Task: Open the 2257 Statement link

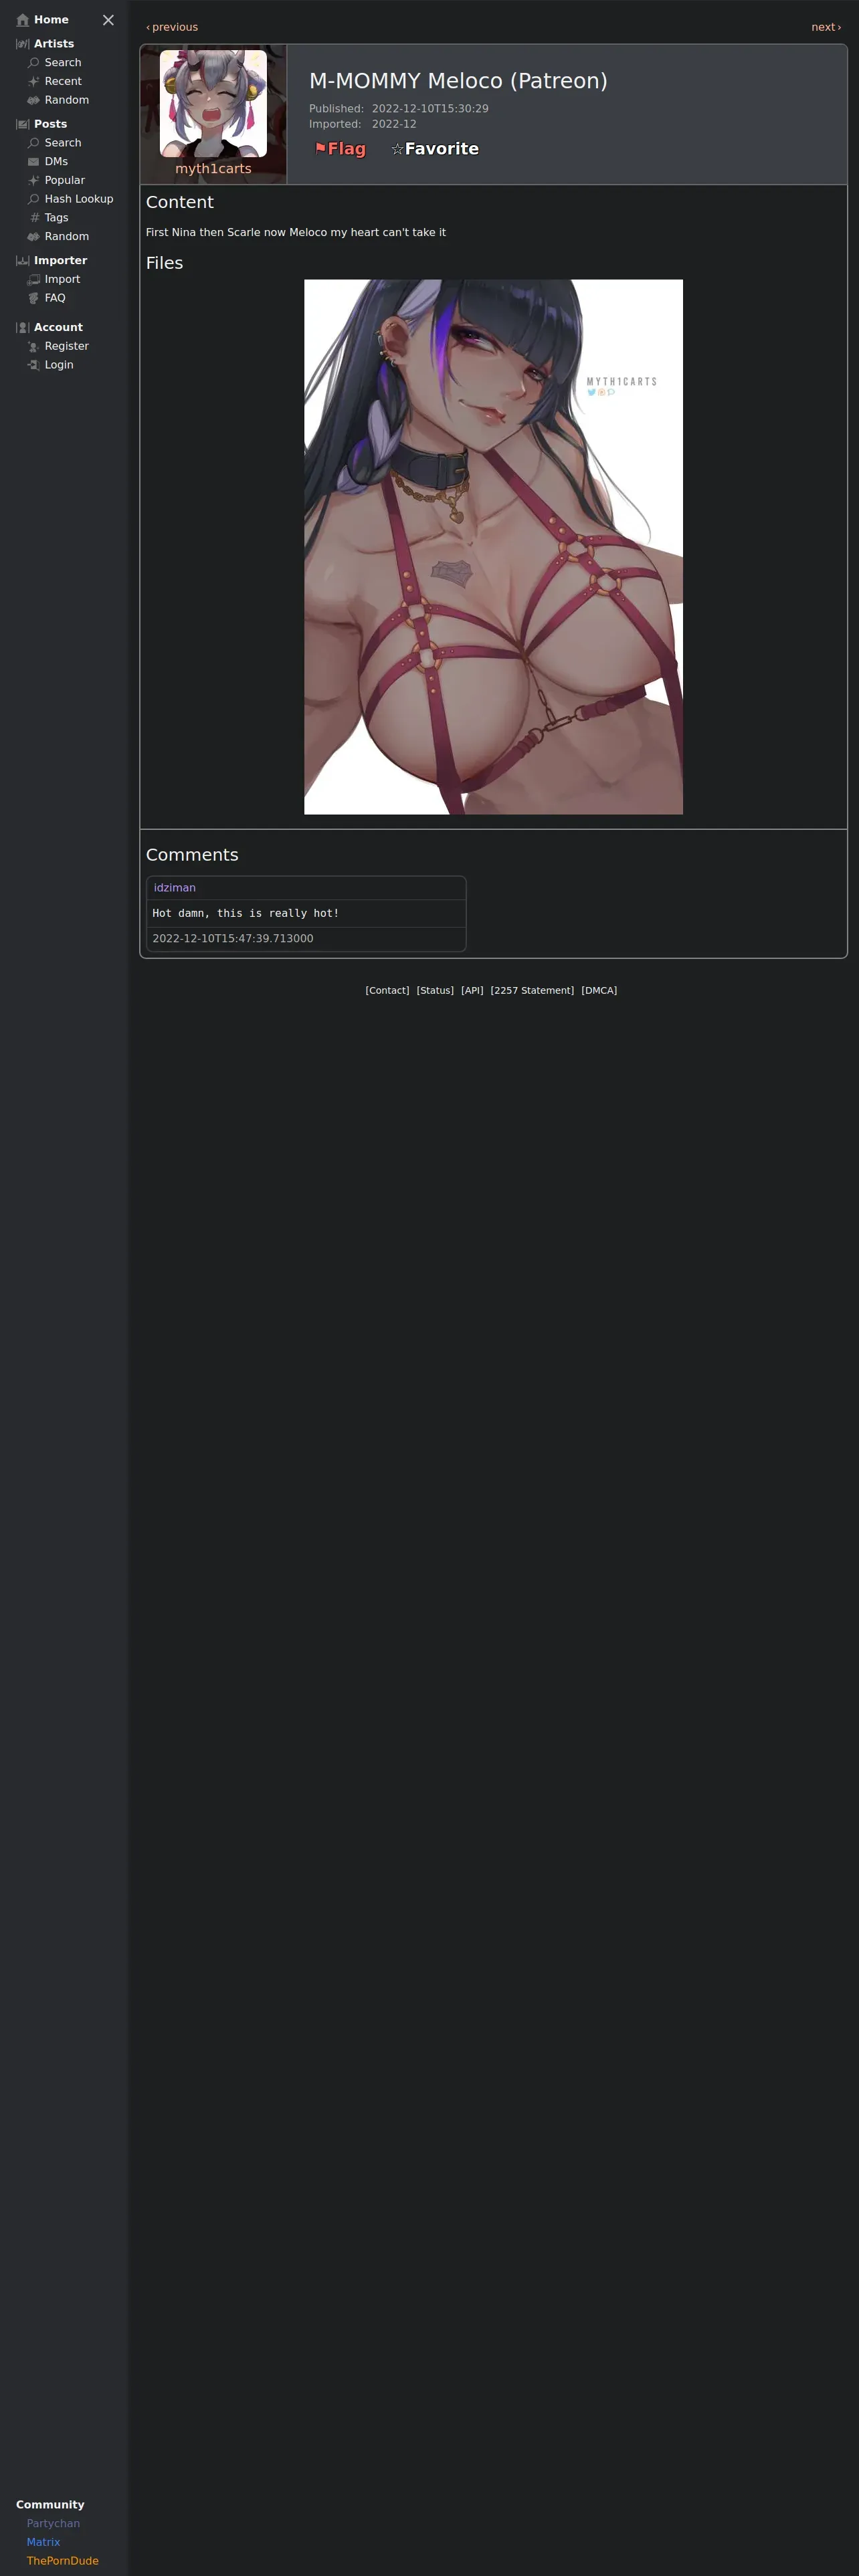Action: point(532,991)
